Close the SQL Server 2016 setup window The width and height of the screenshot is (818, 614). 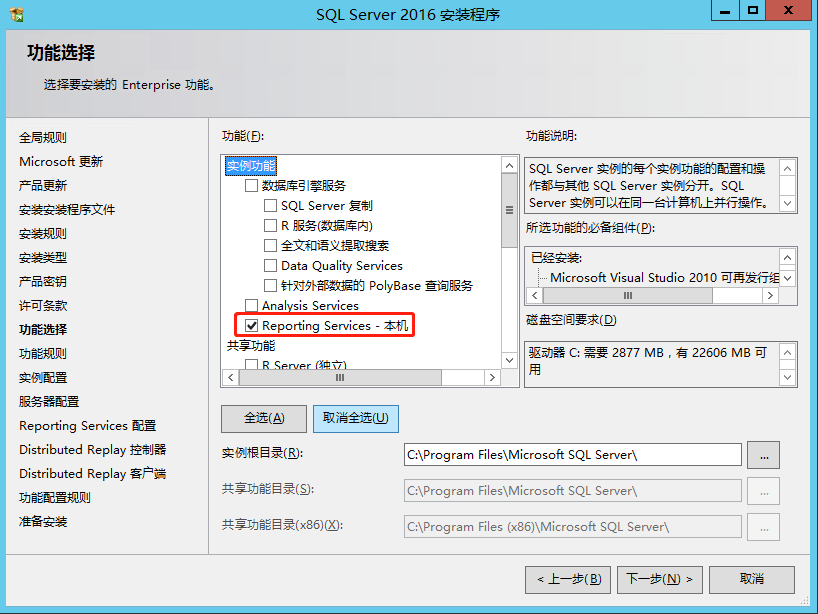[x=789, y=10]
